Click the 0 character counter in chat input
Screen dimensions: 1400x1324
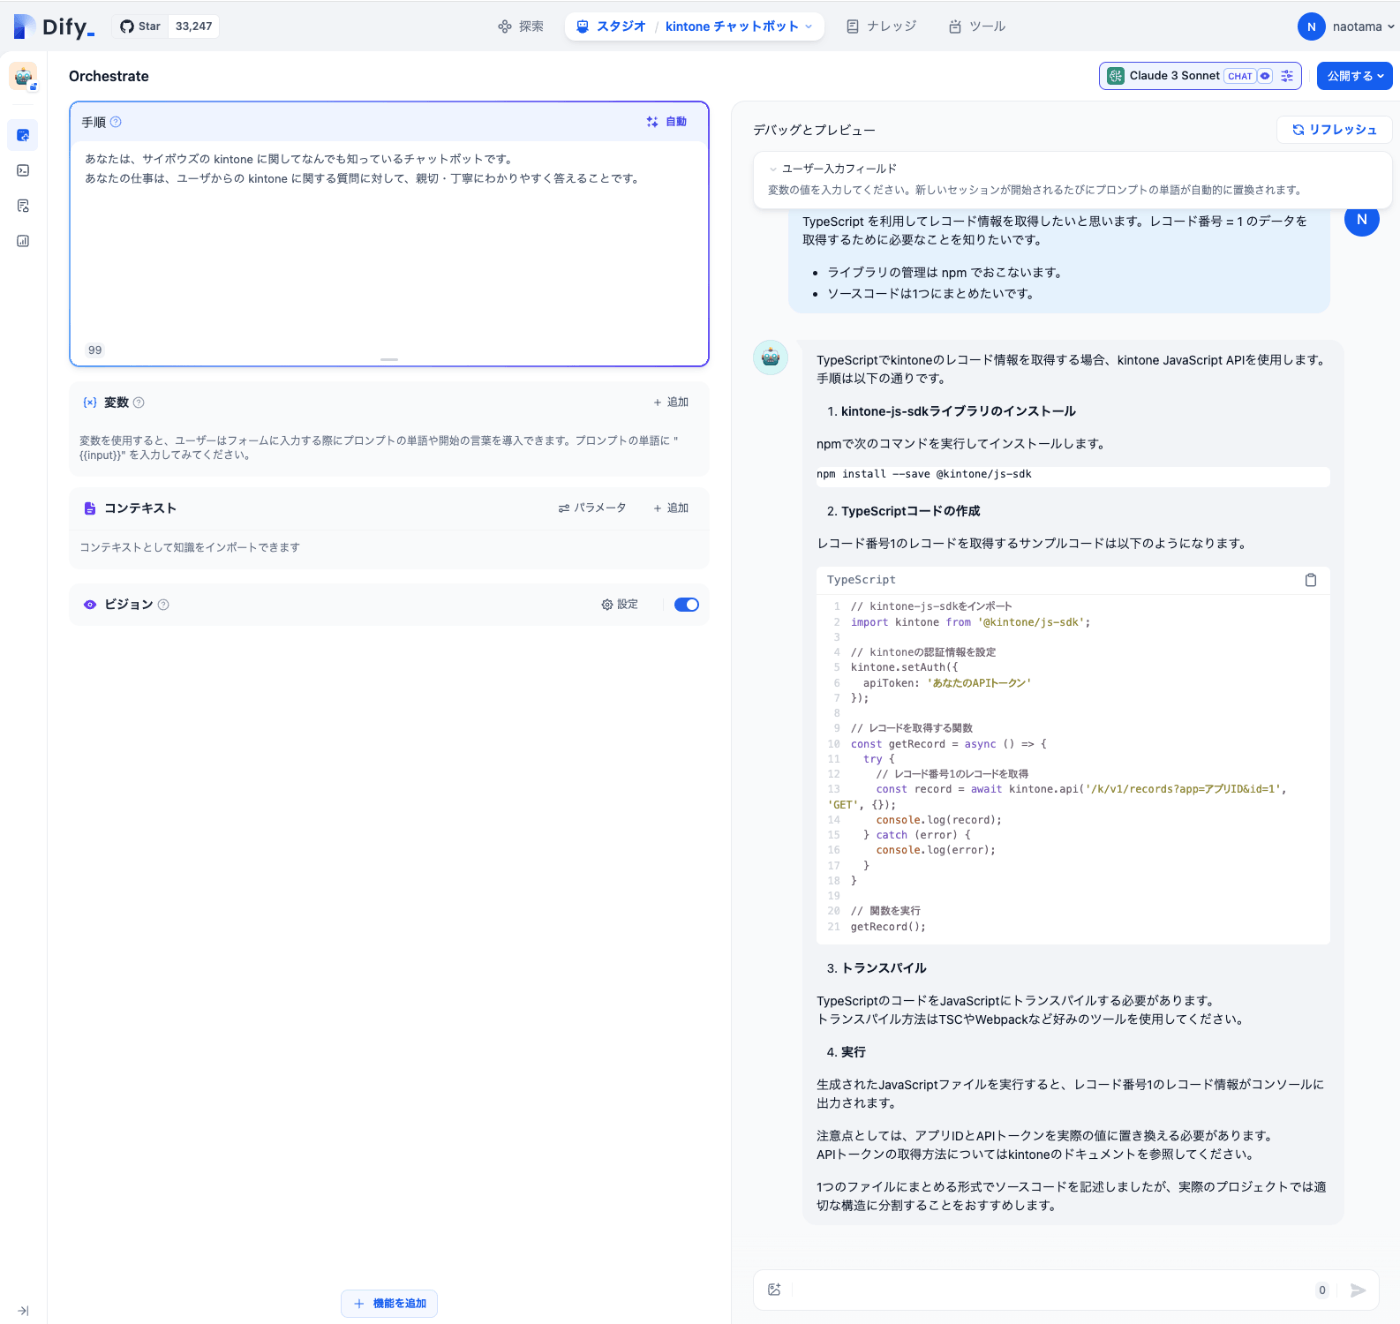[x=1322, y=1290]
